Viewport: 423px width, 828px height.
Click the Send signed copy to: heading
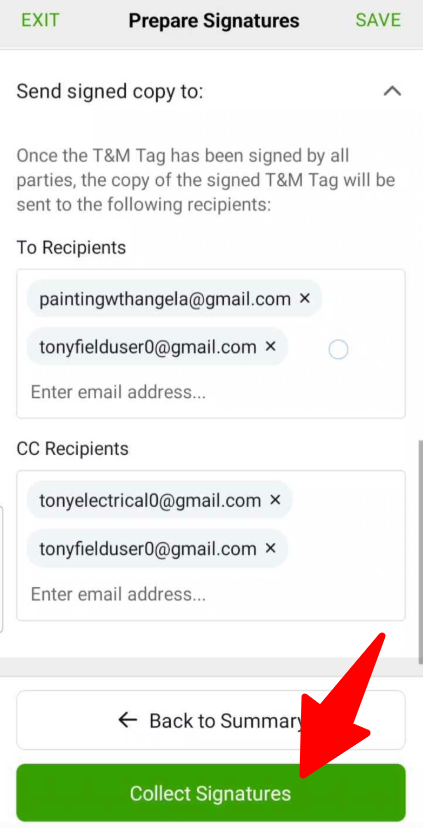(110, 92)
